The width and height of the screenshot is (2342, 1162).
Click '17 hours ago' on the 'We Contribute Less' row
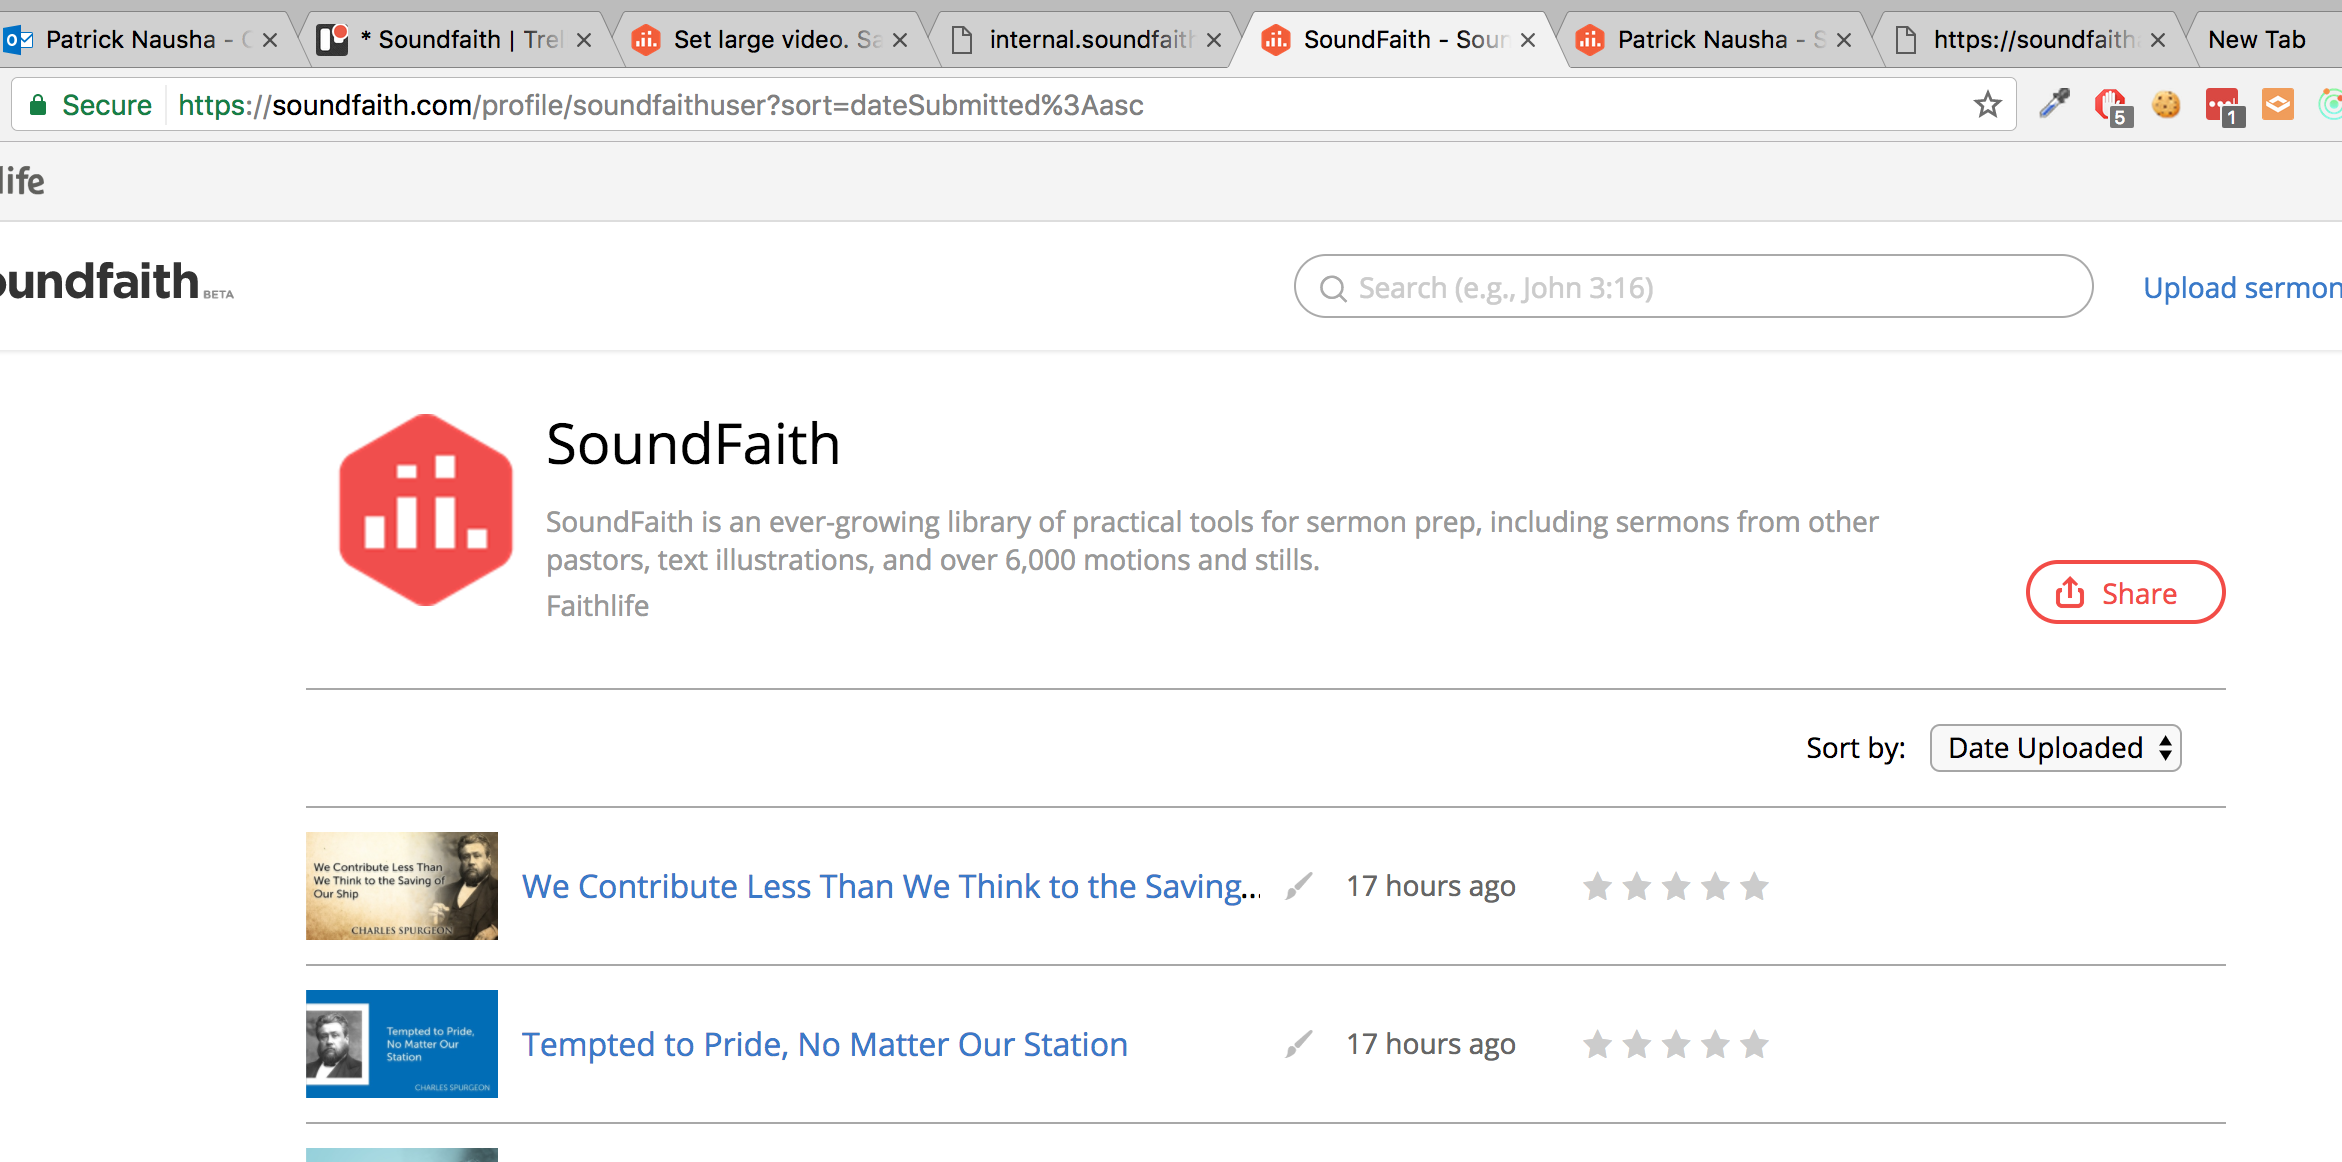click(x=1431, y=886)
